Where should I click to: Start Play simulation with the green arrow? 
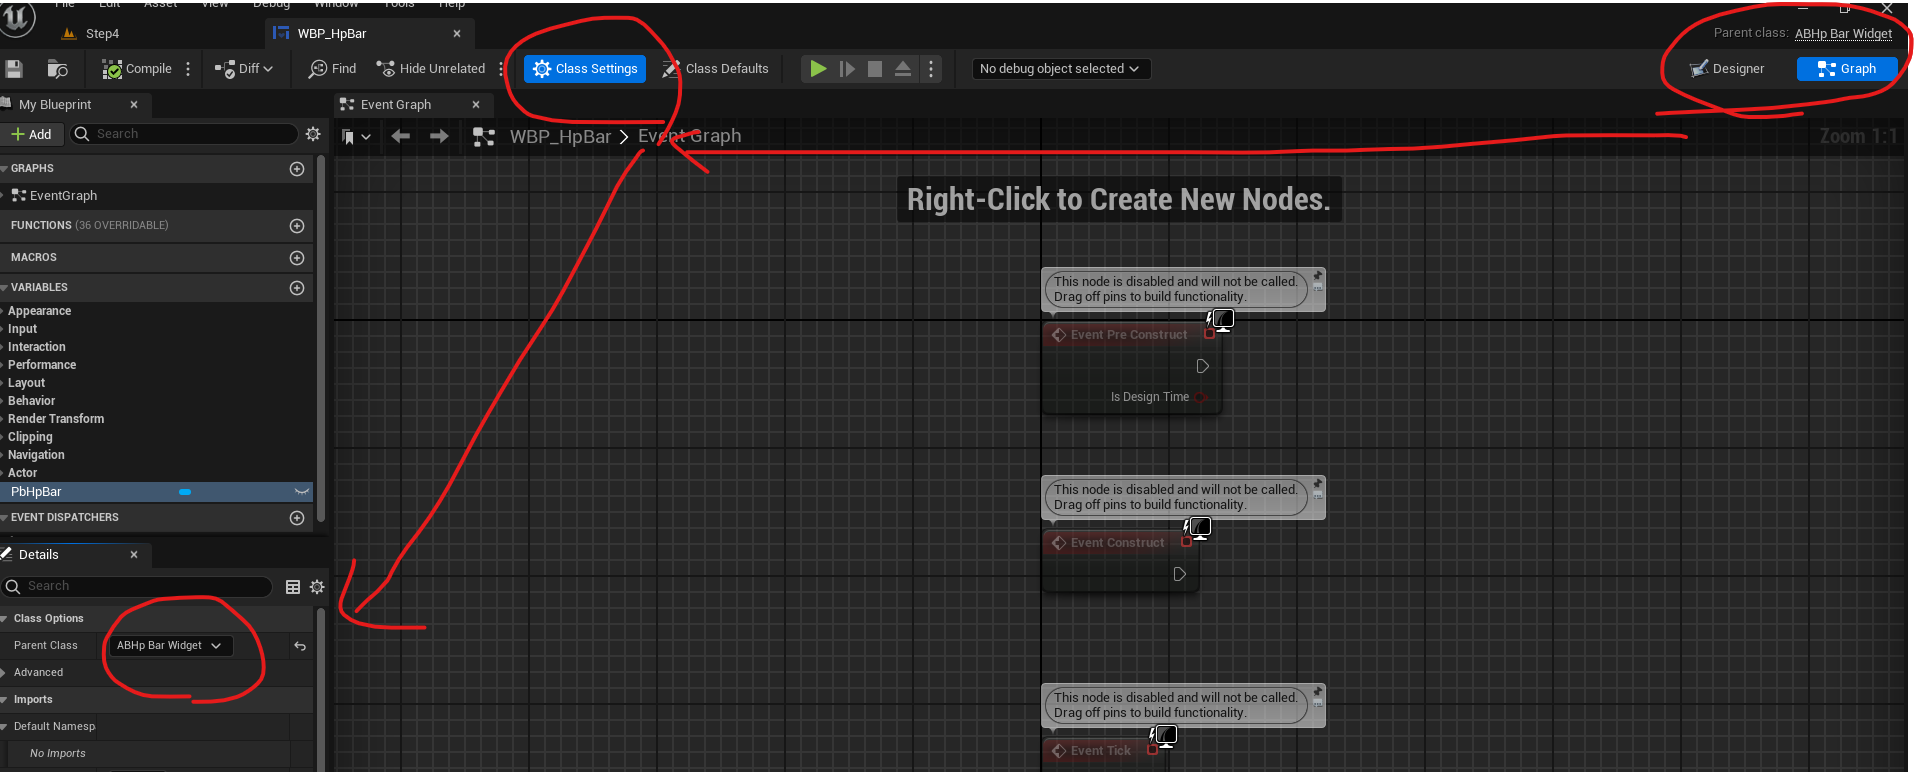tap(818, 69)
